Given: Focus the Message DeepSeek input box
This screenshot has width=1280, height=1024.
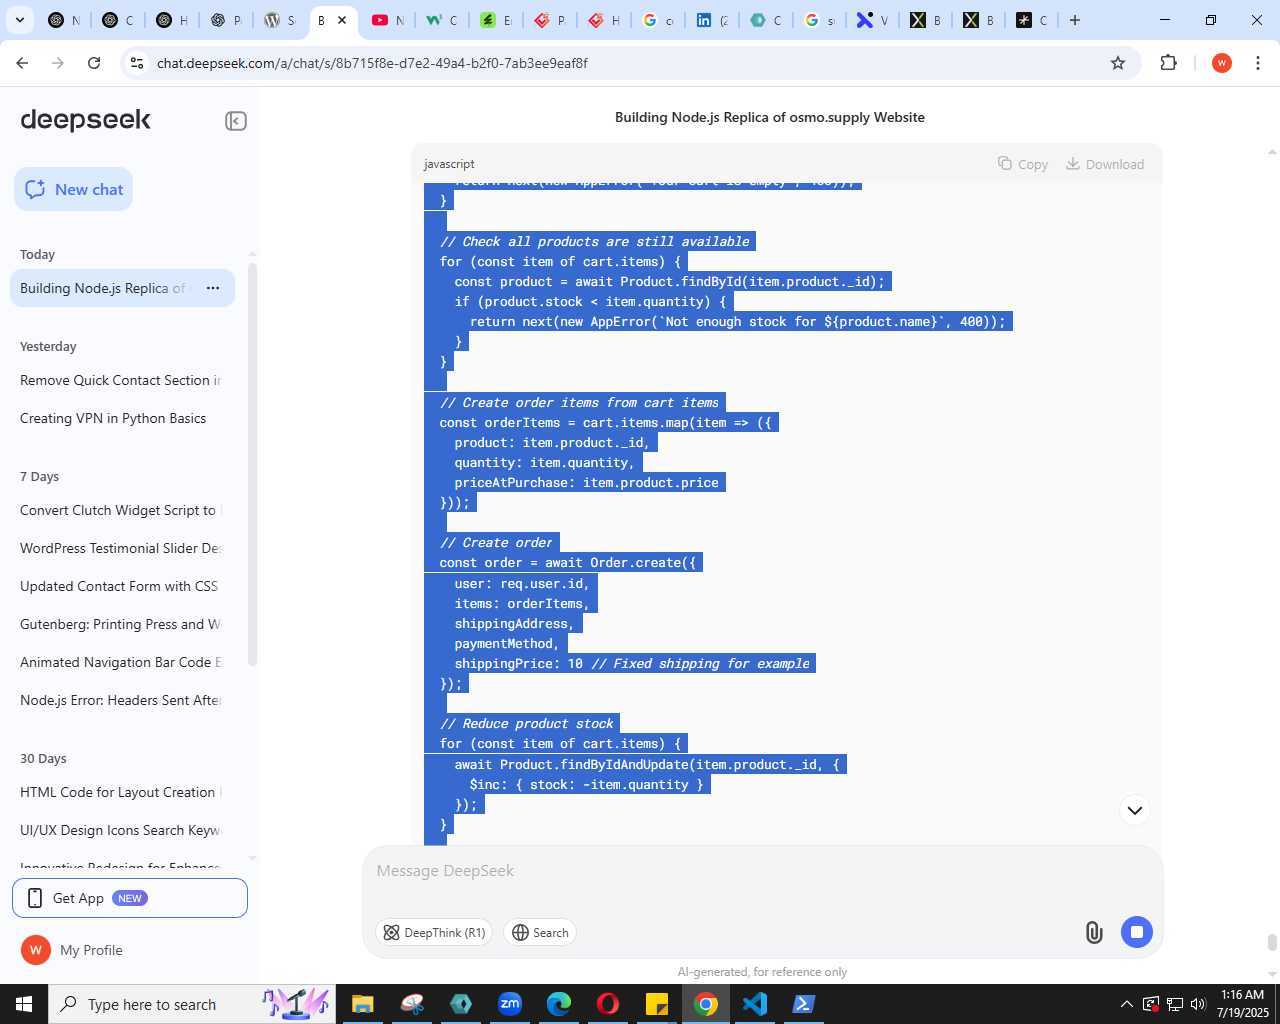Looking at the screenshot, I should pos(762,871).
